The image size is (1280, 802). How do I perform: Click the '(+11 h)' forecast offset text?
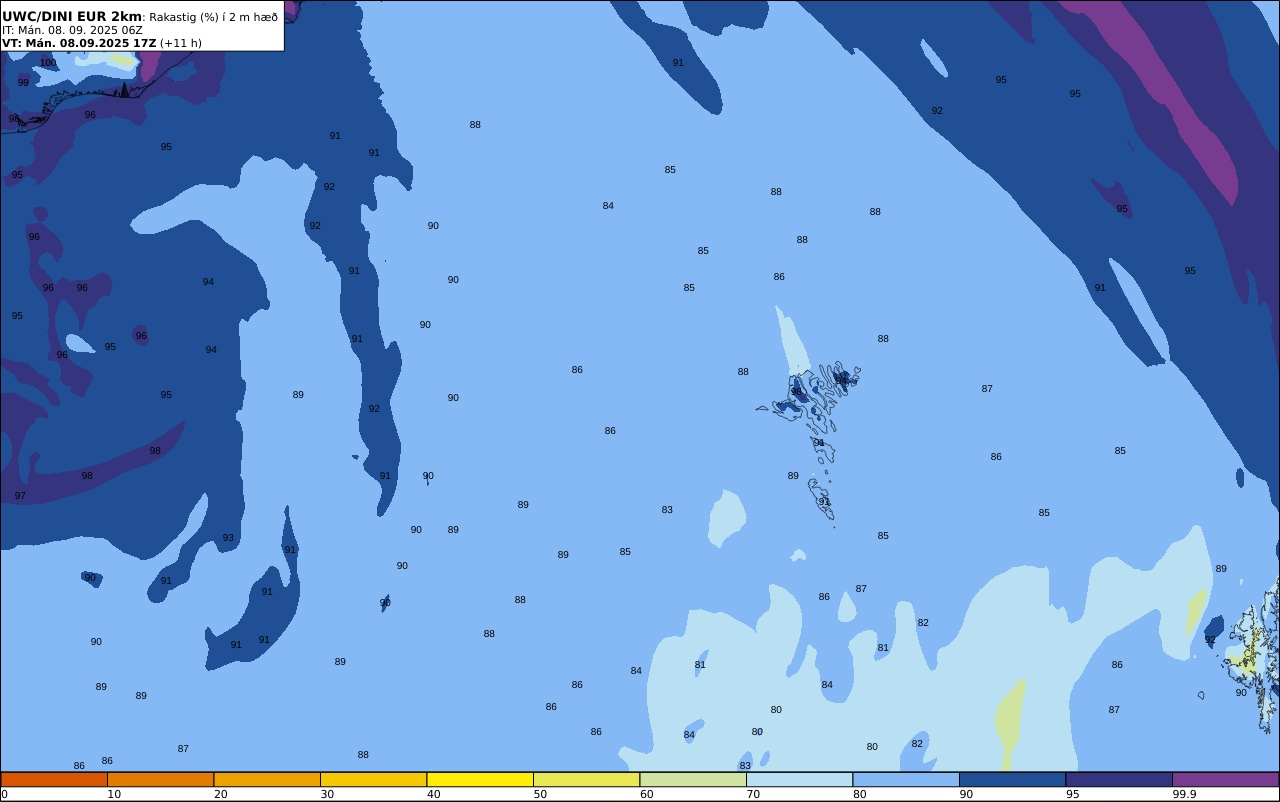pyautogui.click(x=181, y=43)
